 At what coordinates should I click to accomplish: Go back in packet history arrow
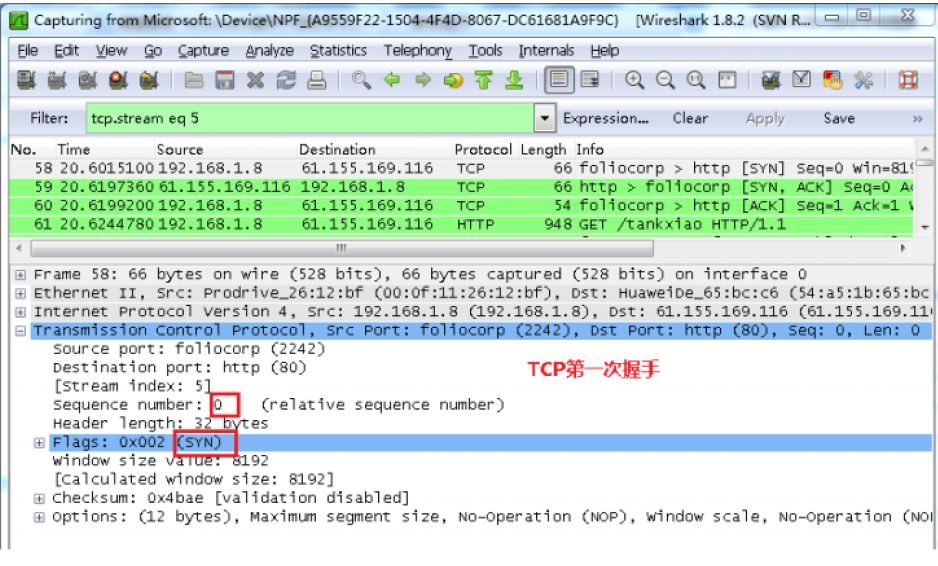click(x=392, y=80)
